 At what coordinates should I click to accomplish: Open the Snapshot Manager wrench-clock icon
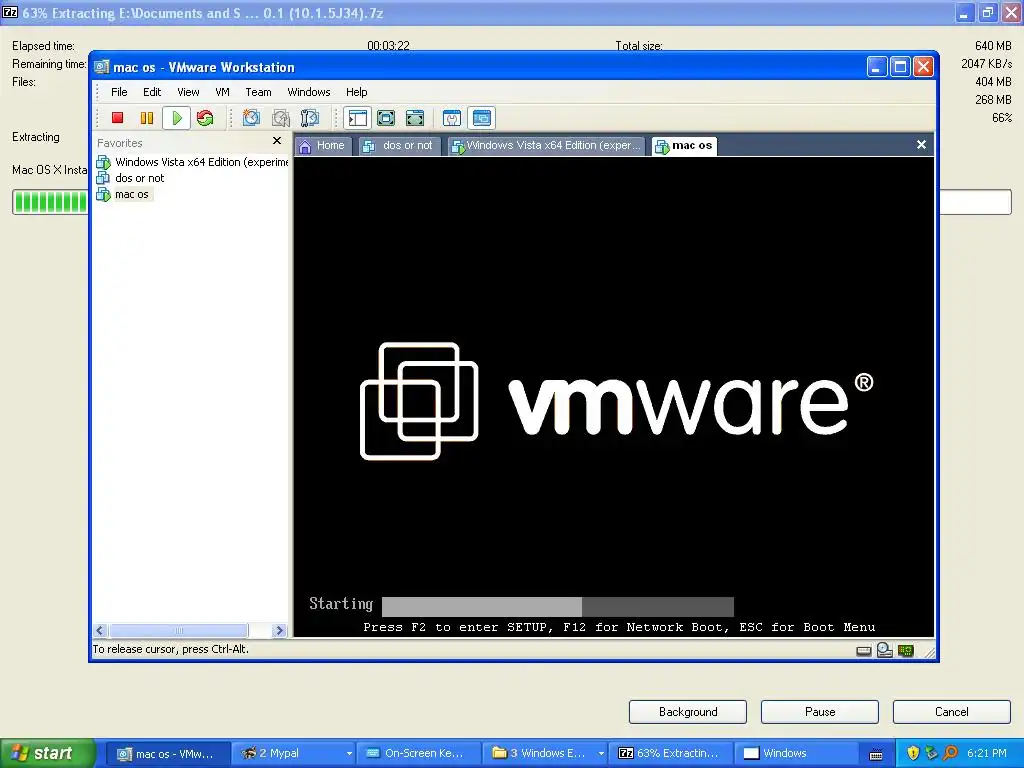(310, 118)
